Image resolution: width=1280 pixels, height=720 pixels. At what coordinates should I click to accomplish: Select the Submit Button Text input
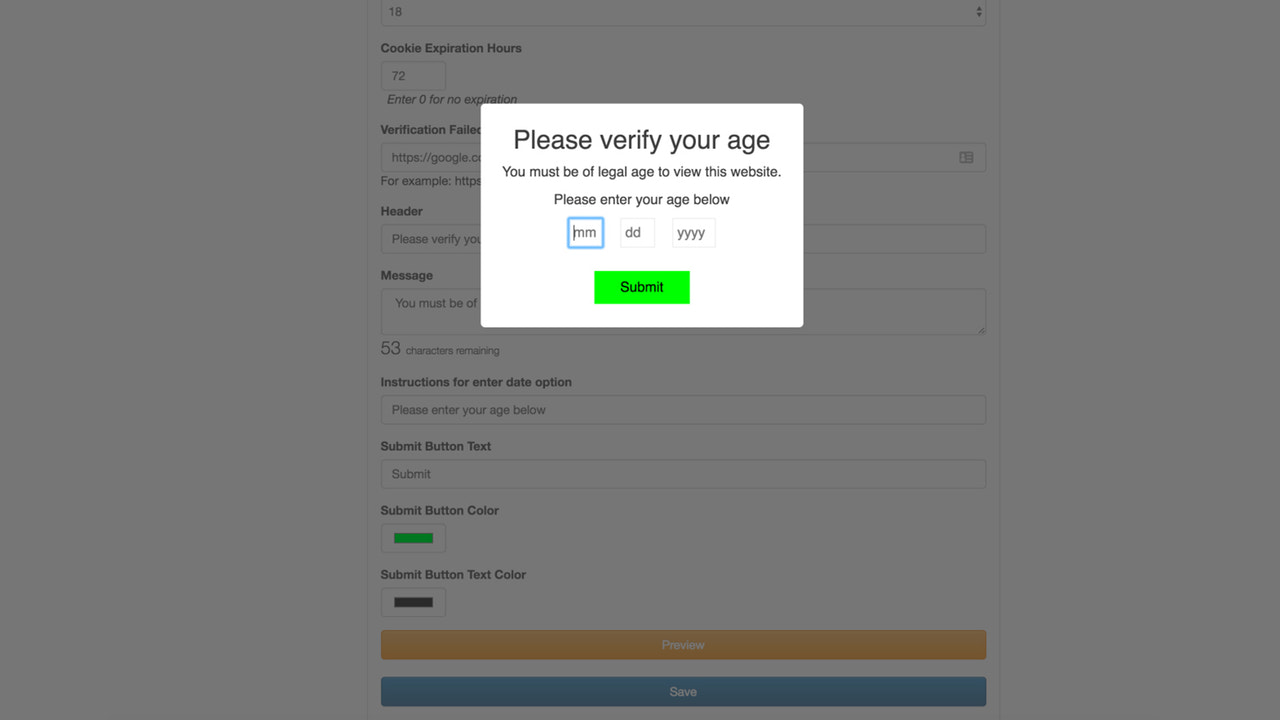683,473
